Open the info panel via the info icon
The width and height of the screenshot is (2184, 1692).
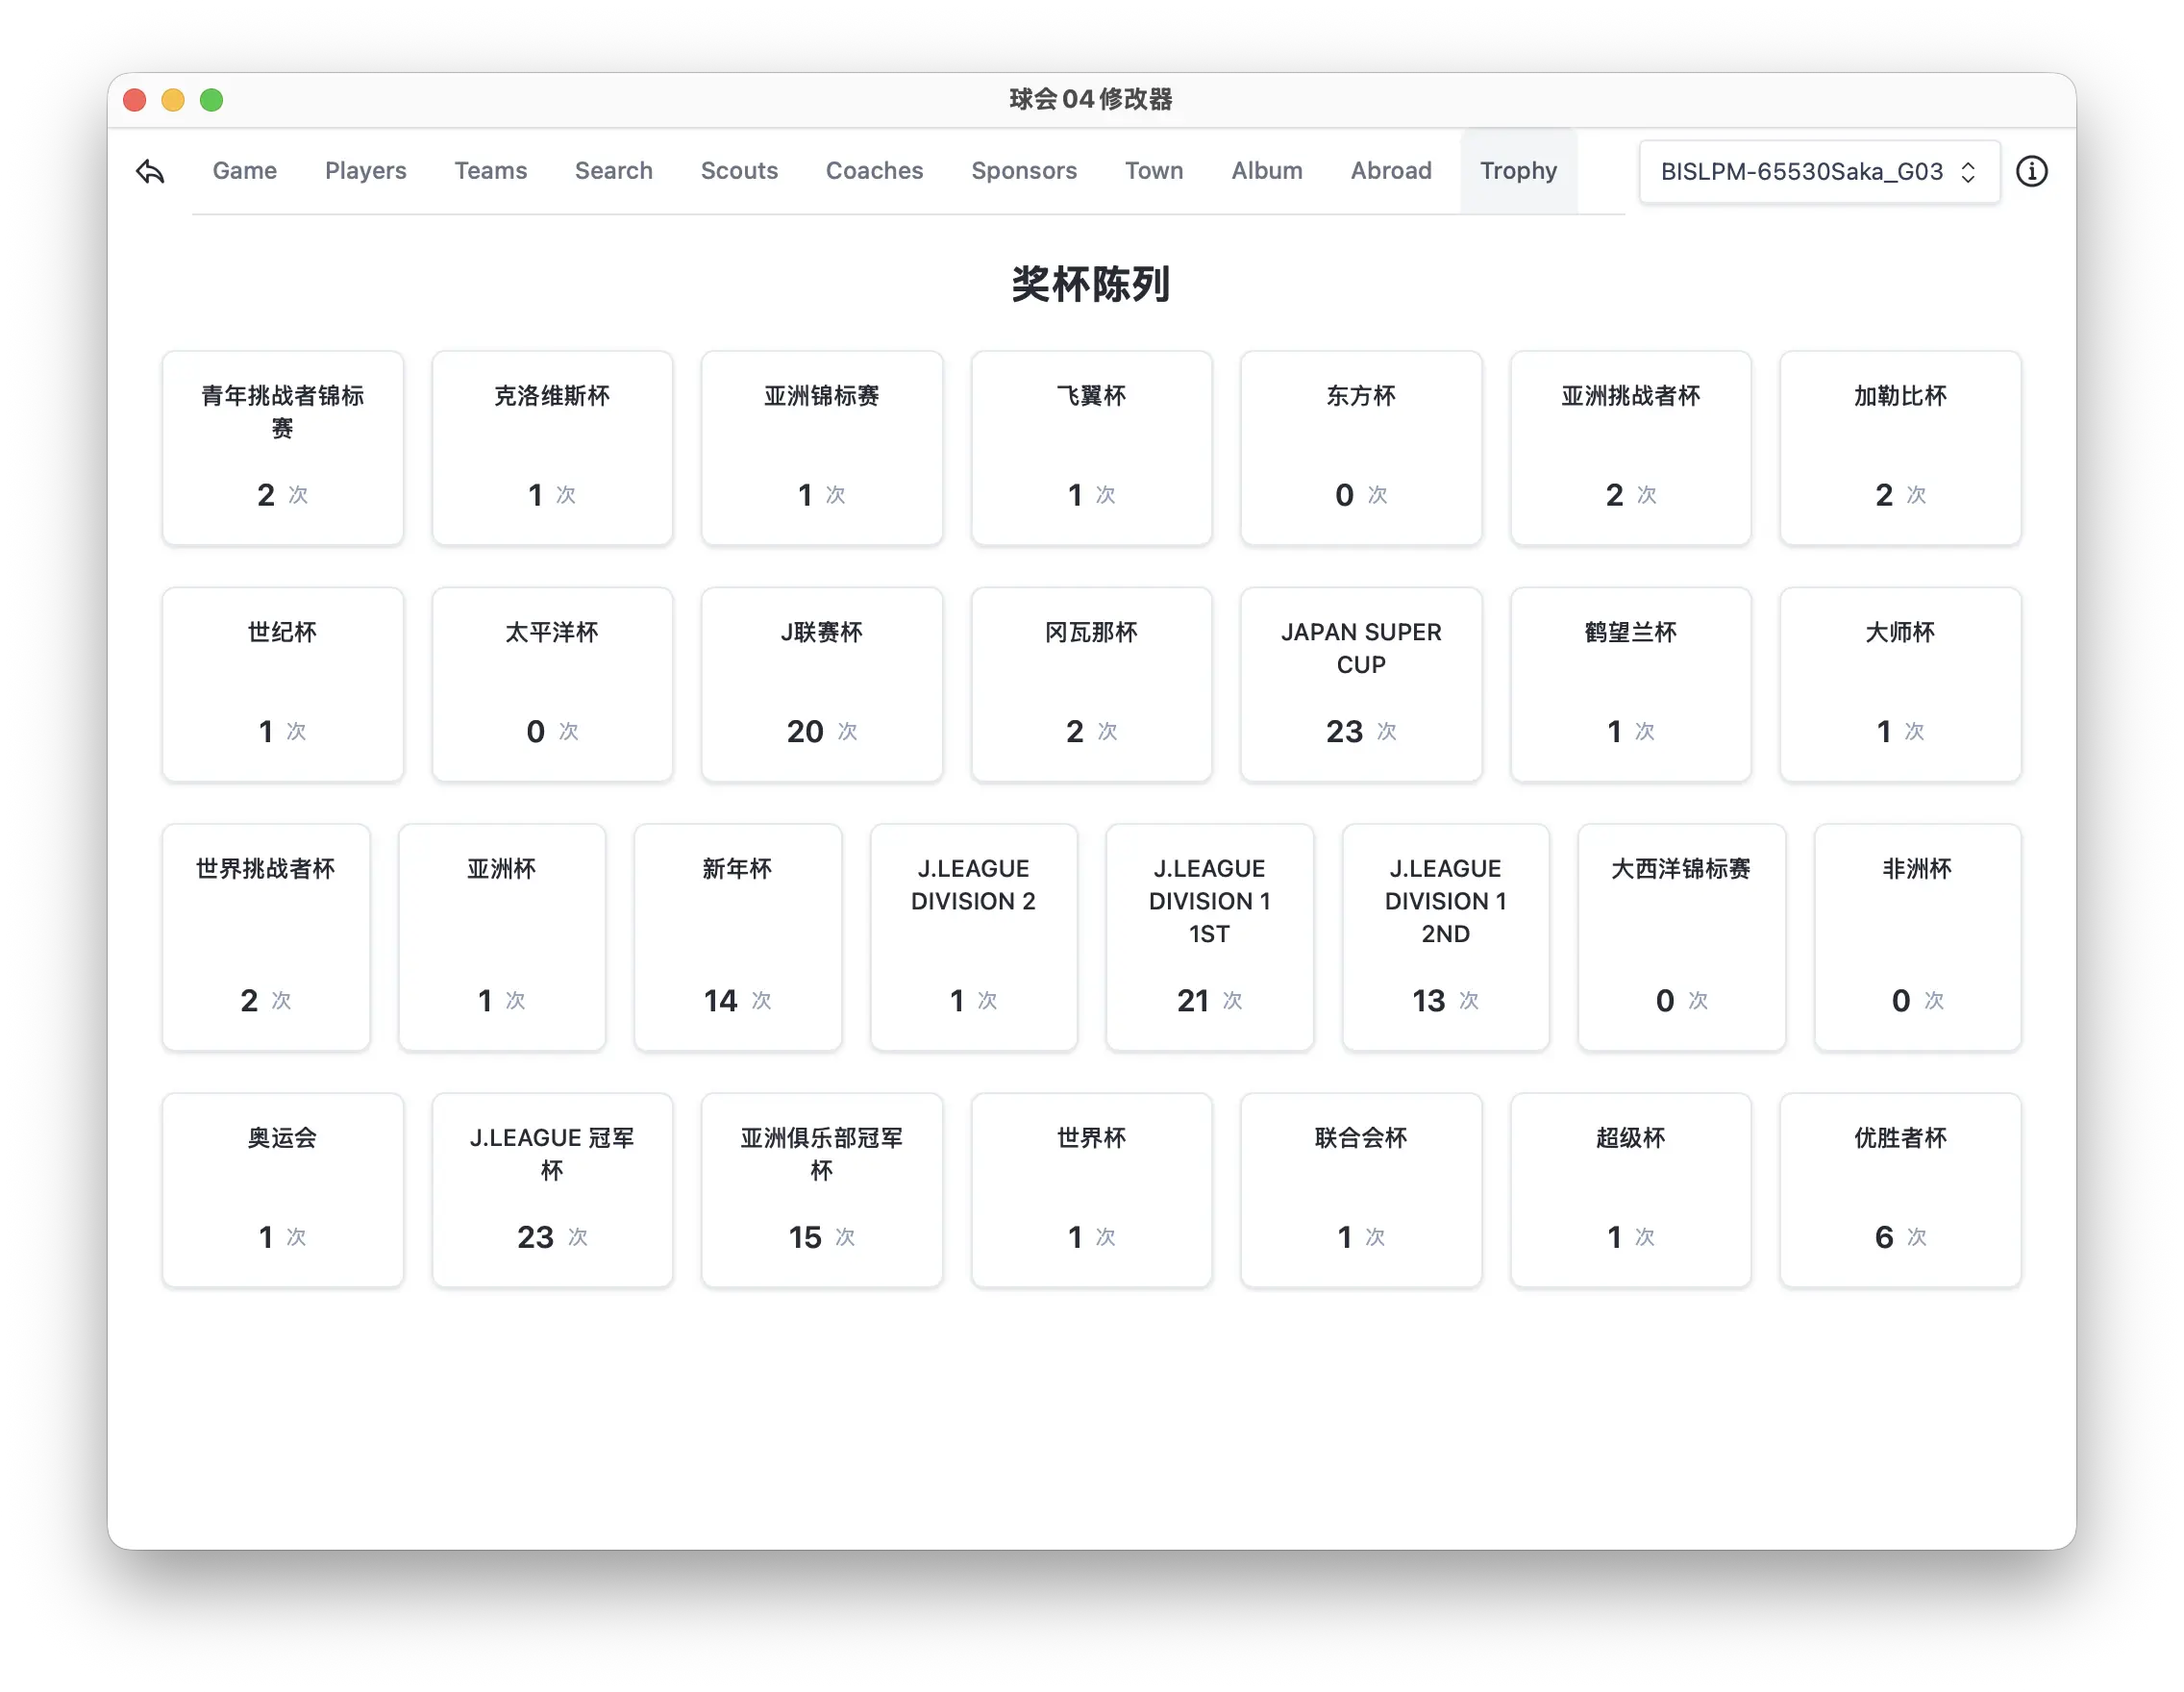pyautogui.click(x=2032, y=171)
